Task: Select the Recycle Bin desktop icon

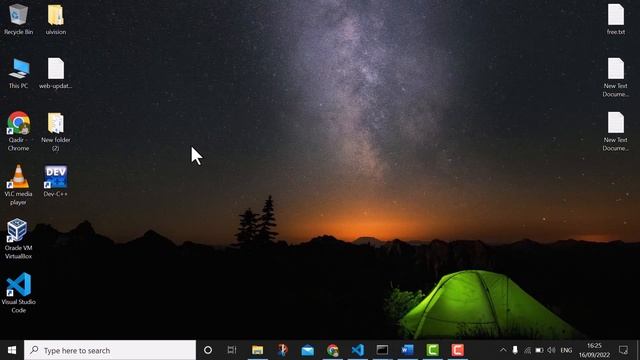Action: tap(18, 19)
